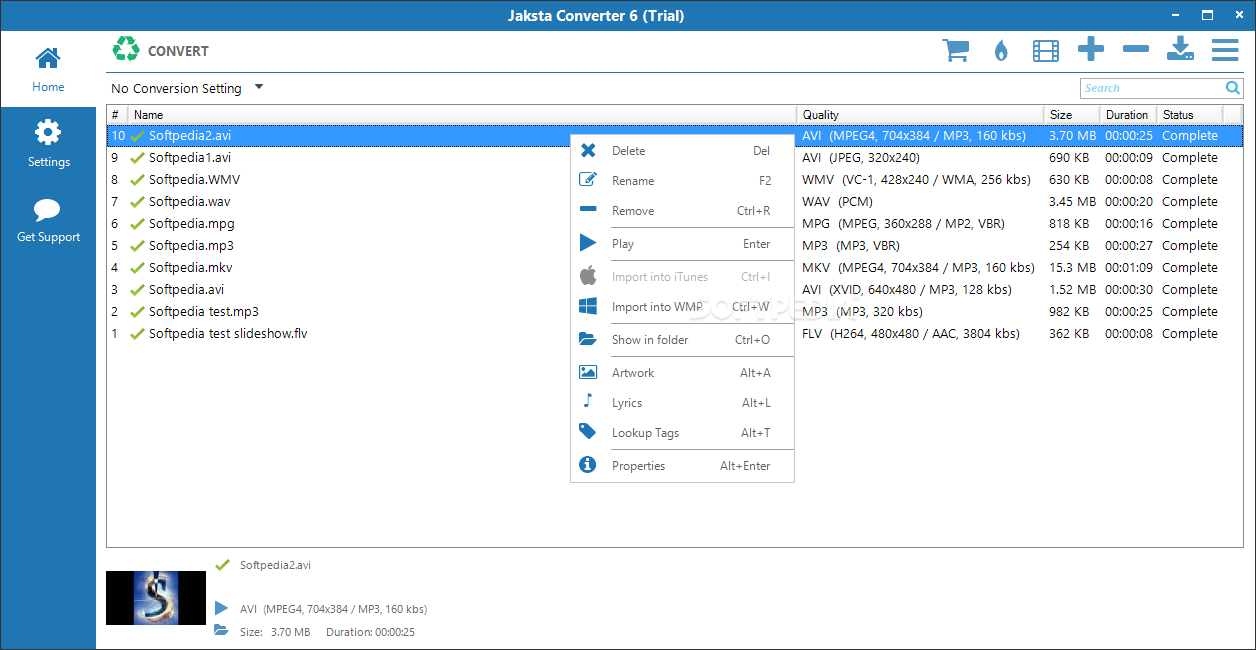The image size is (1256, 650).
Task: Select the Softpedia.avi file row
Action: point(675,290)
